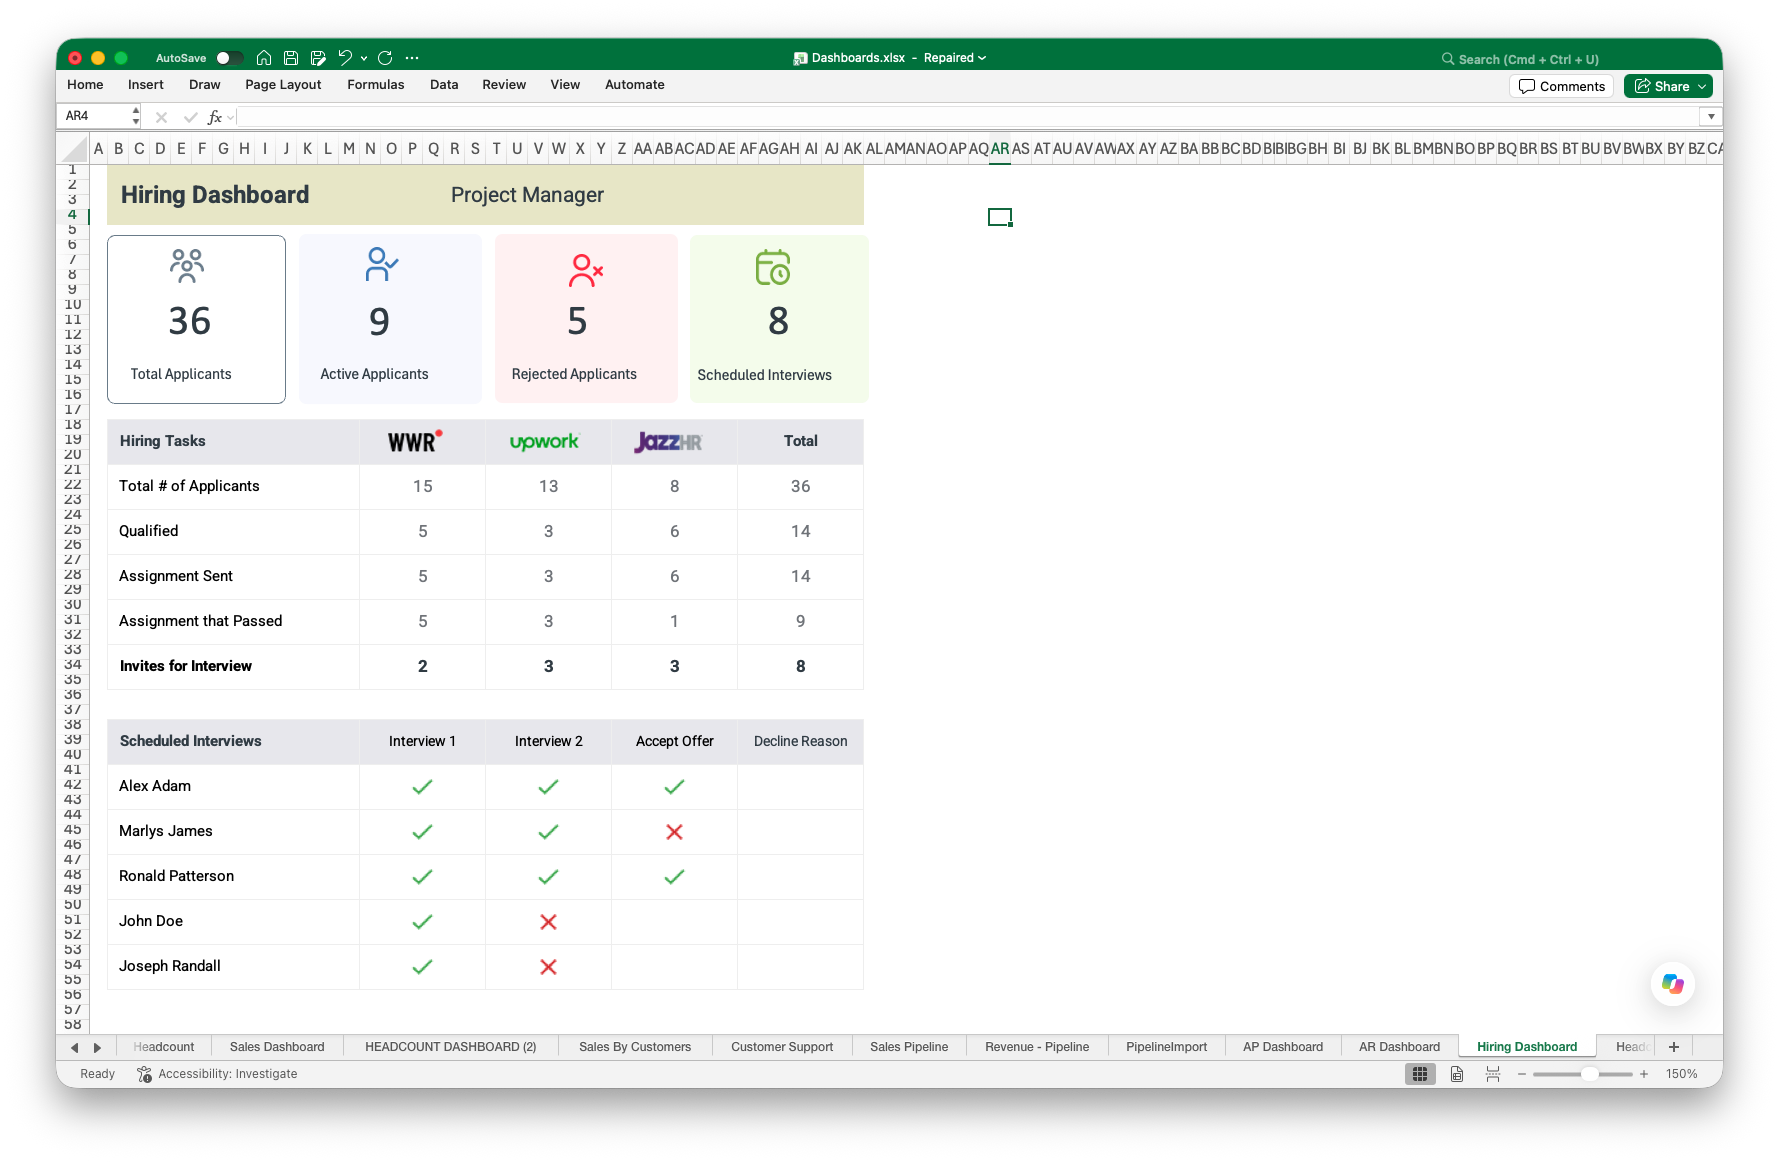
Task: Click the next sheet navigation arrow
Action: (97, 1047)
